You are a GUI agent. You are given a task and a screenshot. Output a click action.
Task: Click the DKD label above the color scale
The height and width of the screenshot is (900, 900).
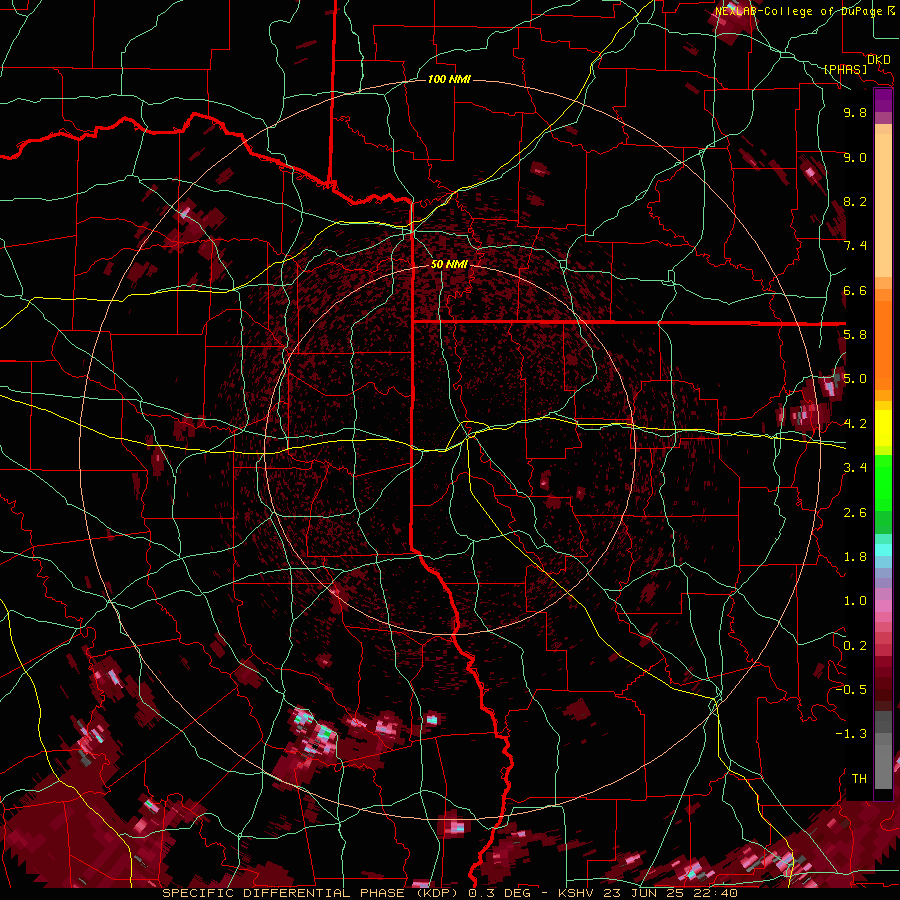[878, 60]
